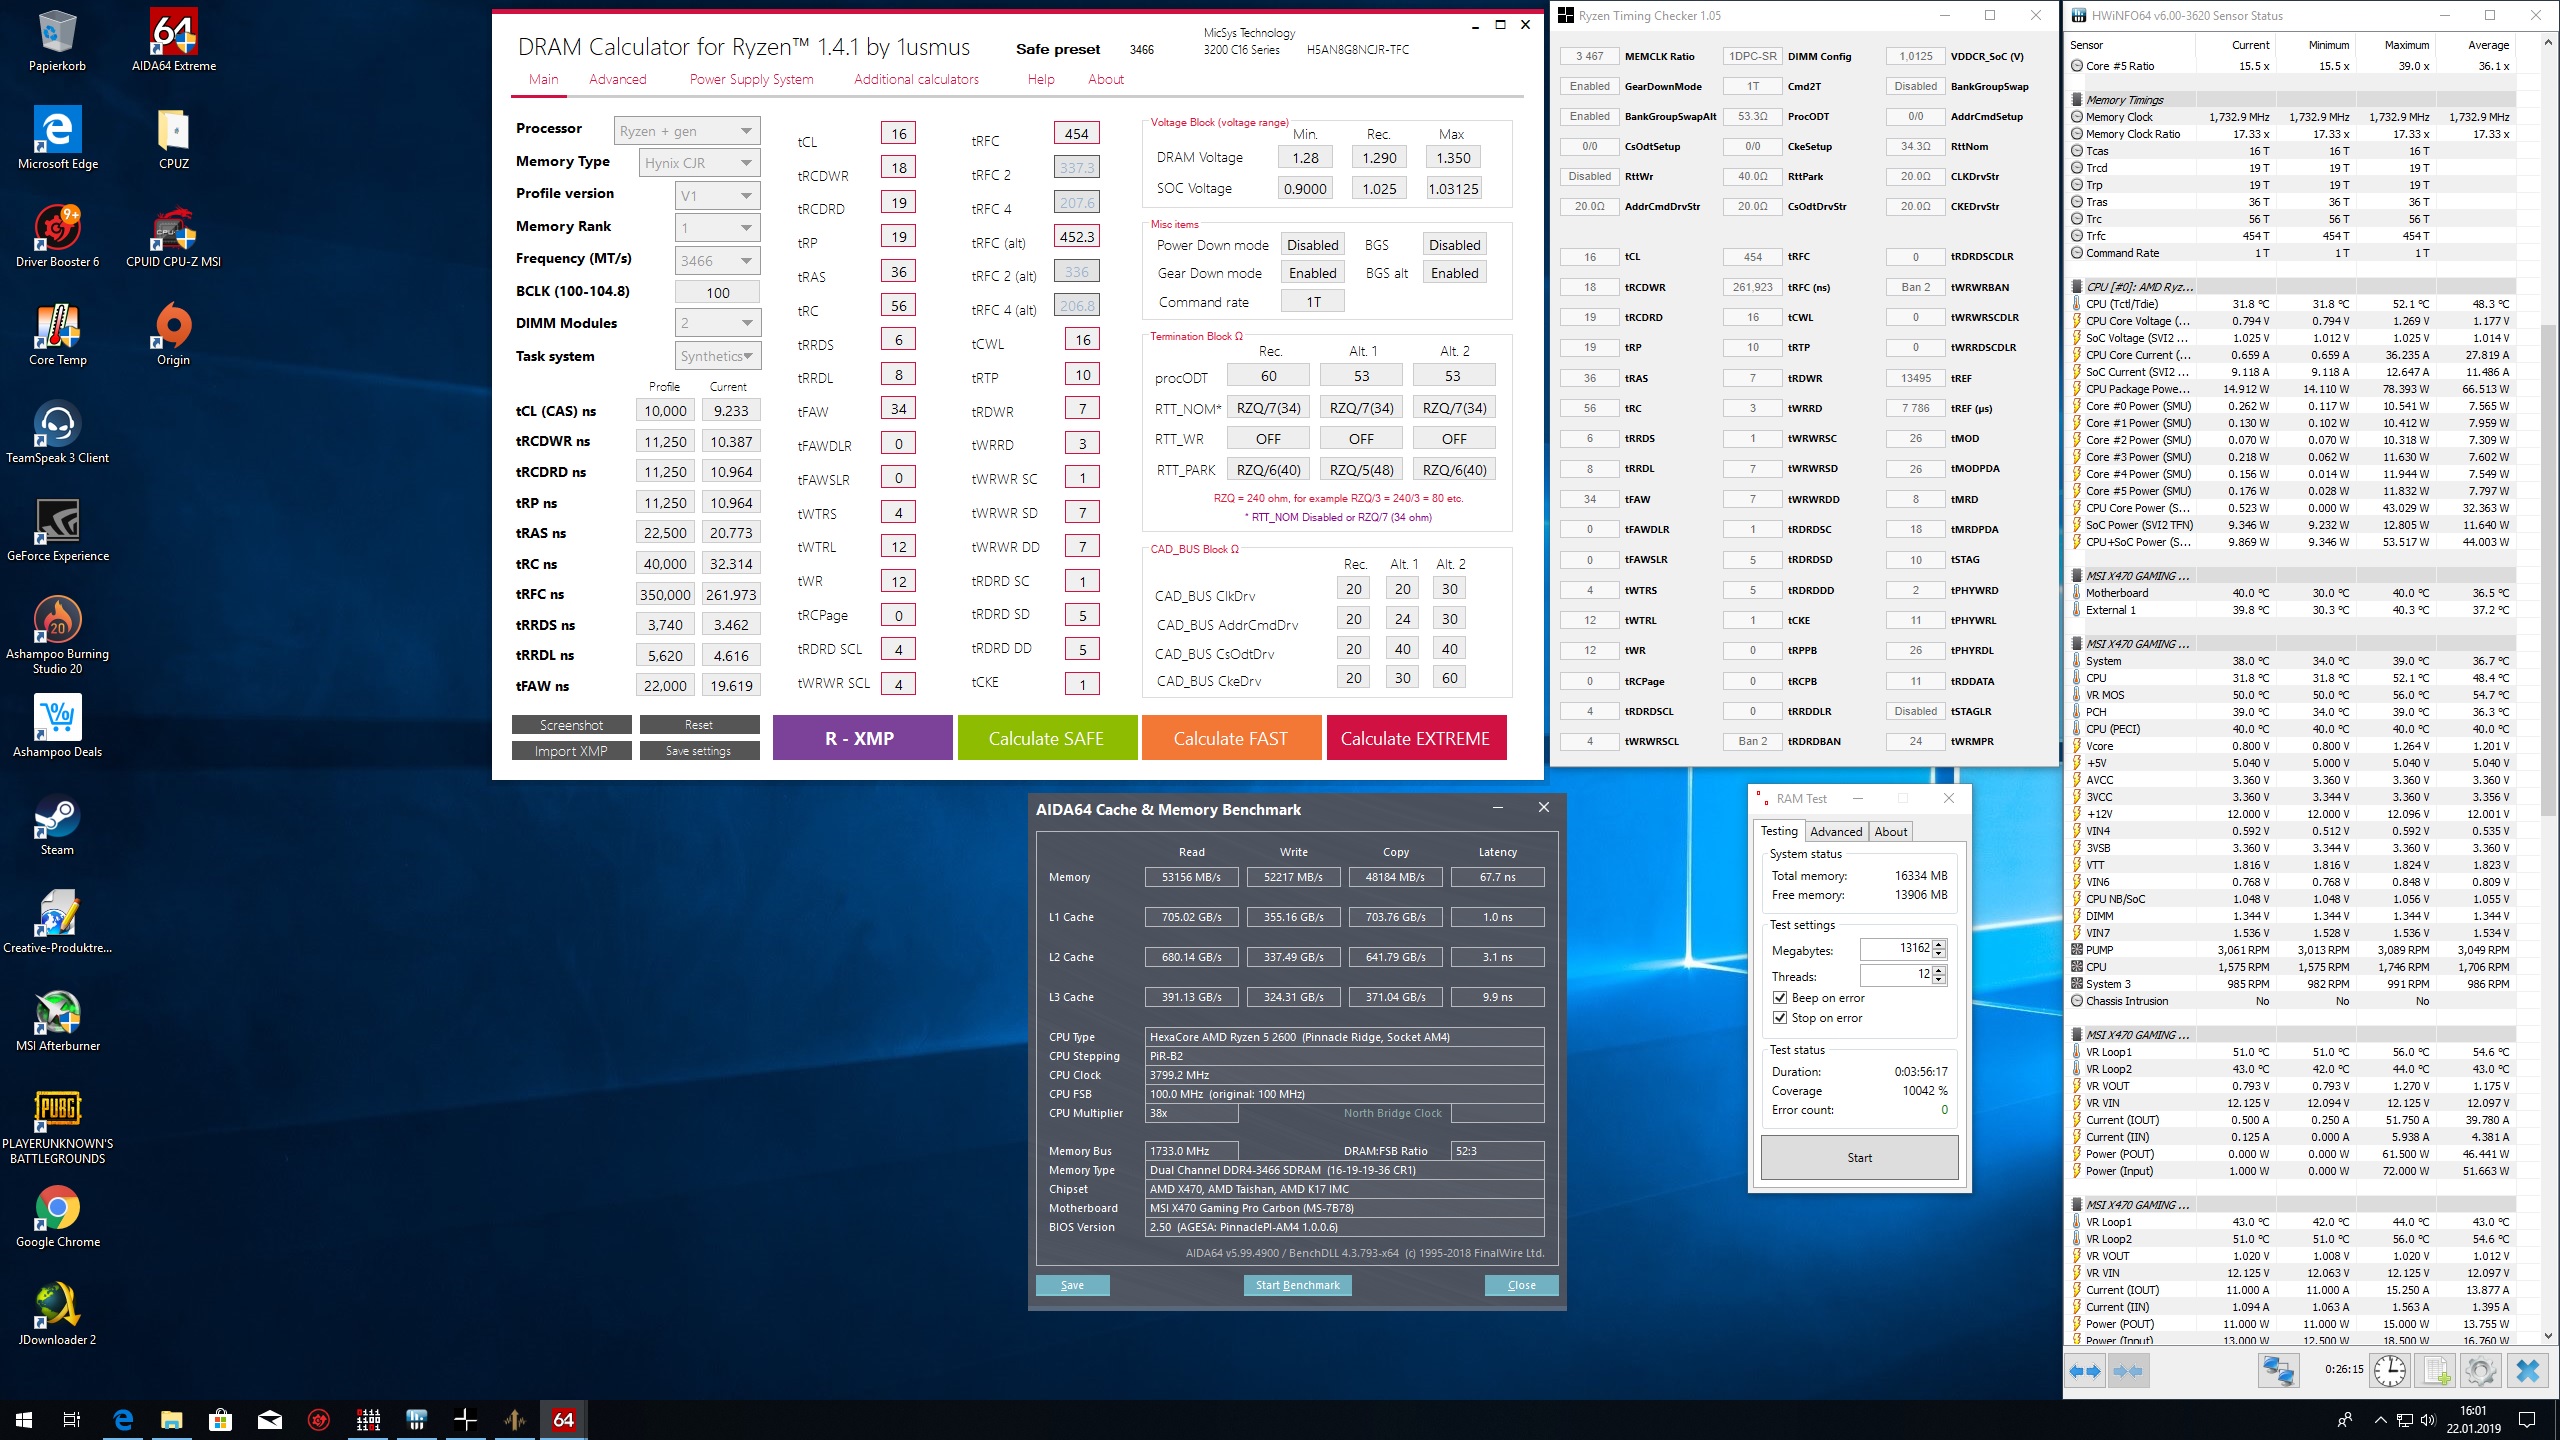Click HWiNFO log file icon

2435,1371
